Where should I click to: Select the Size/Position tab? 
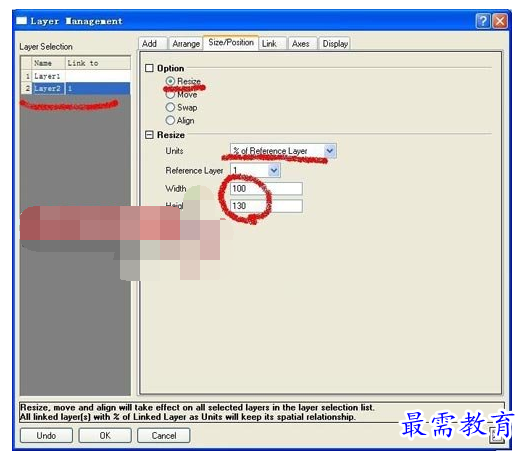231,43
